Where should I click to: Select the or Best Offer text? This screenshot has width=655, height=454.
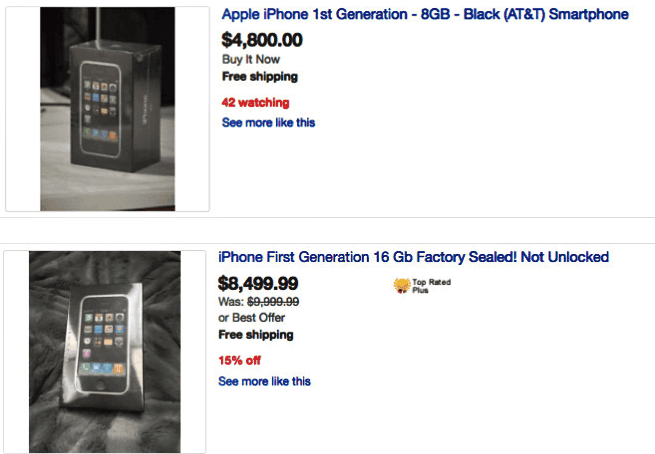click(x=253, y=318)
